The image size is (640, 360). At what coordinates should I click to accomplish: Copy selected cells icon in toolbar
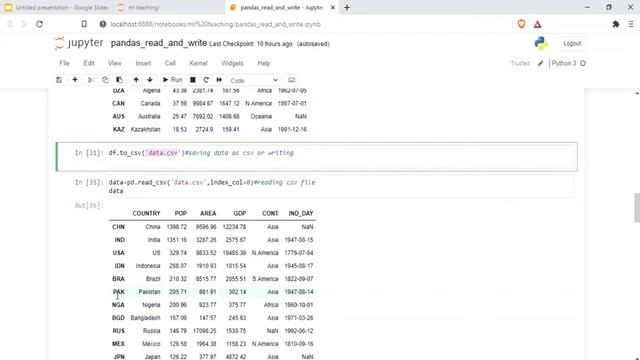pos(105,80)
